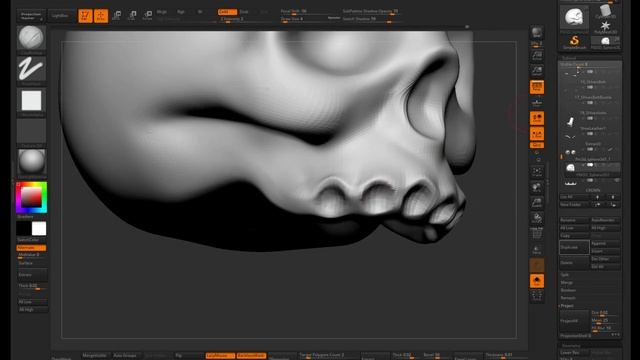Image resolution: width=640 pixels, height=360 pixels.
Task: Select the white main color swatch
Action: point(39,229)
